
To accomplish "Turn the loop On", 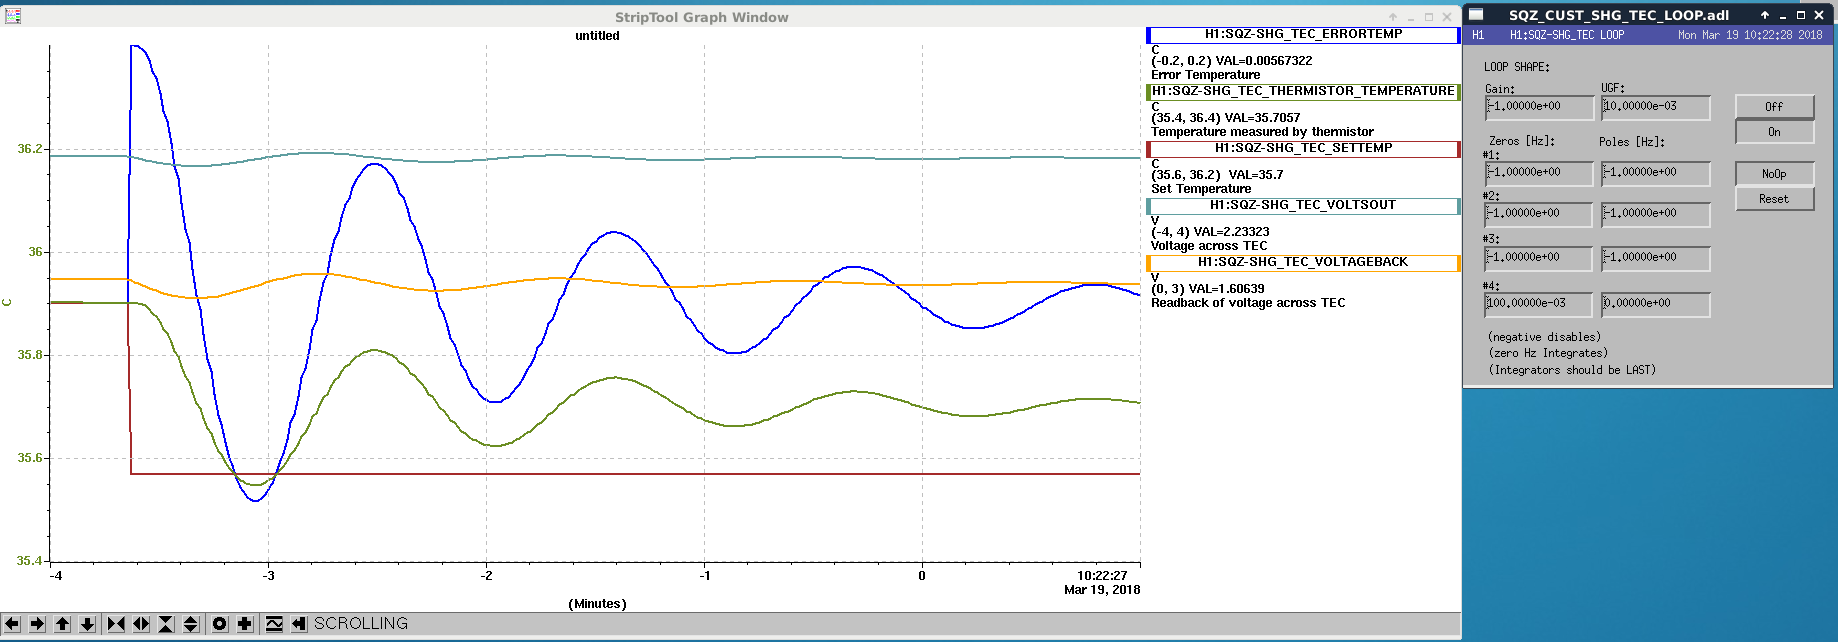I will pyautogui.click(x=1774, y=132).
